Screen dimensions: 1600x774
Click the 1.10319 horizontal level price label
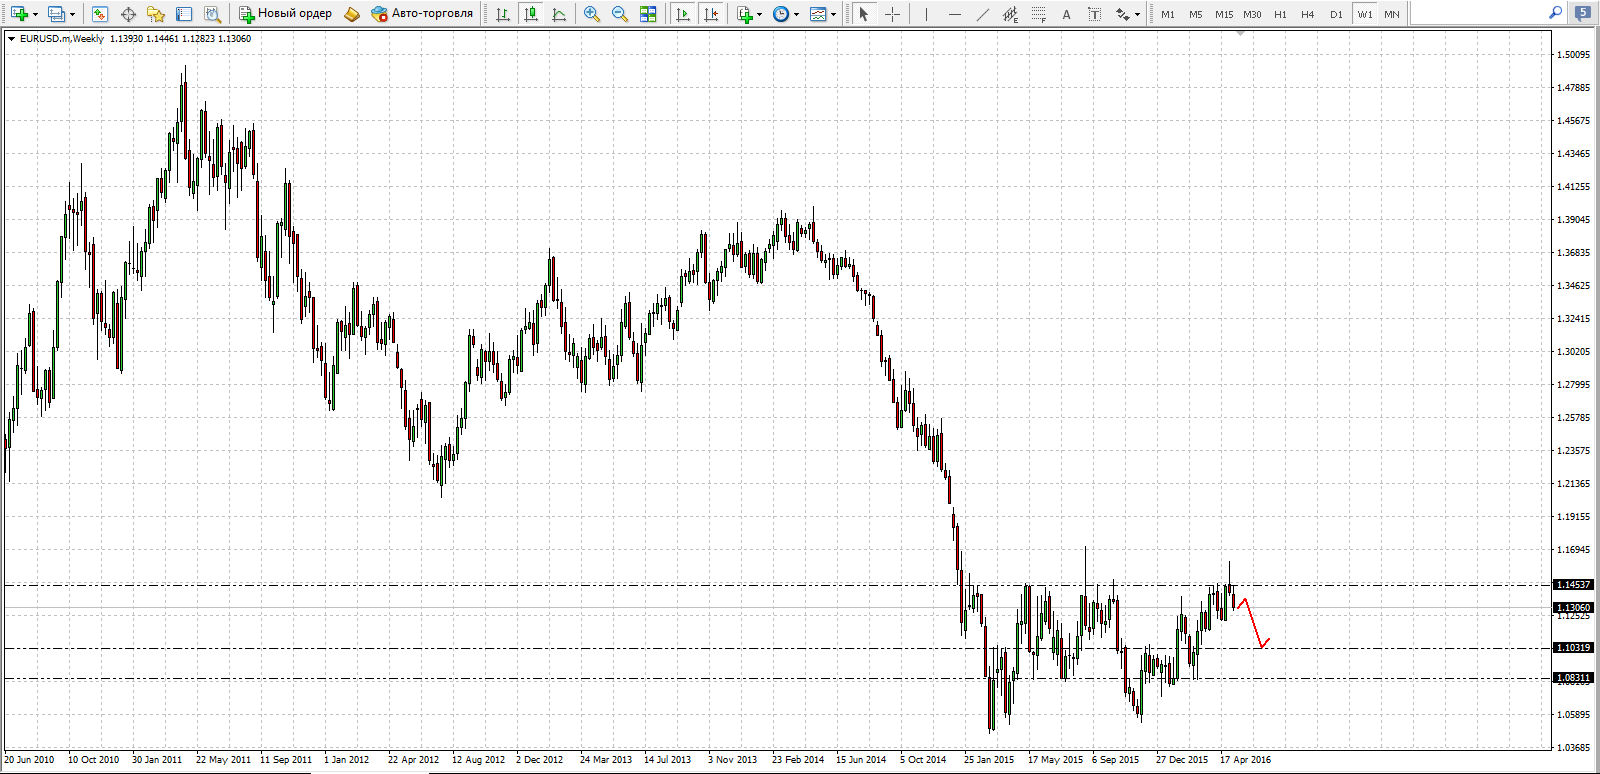pos(1572,648)
